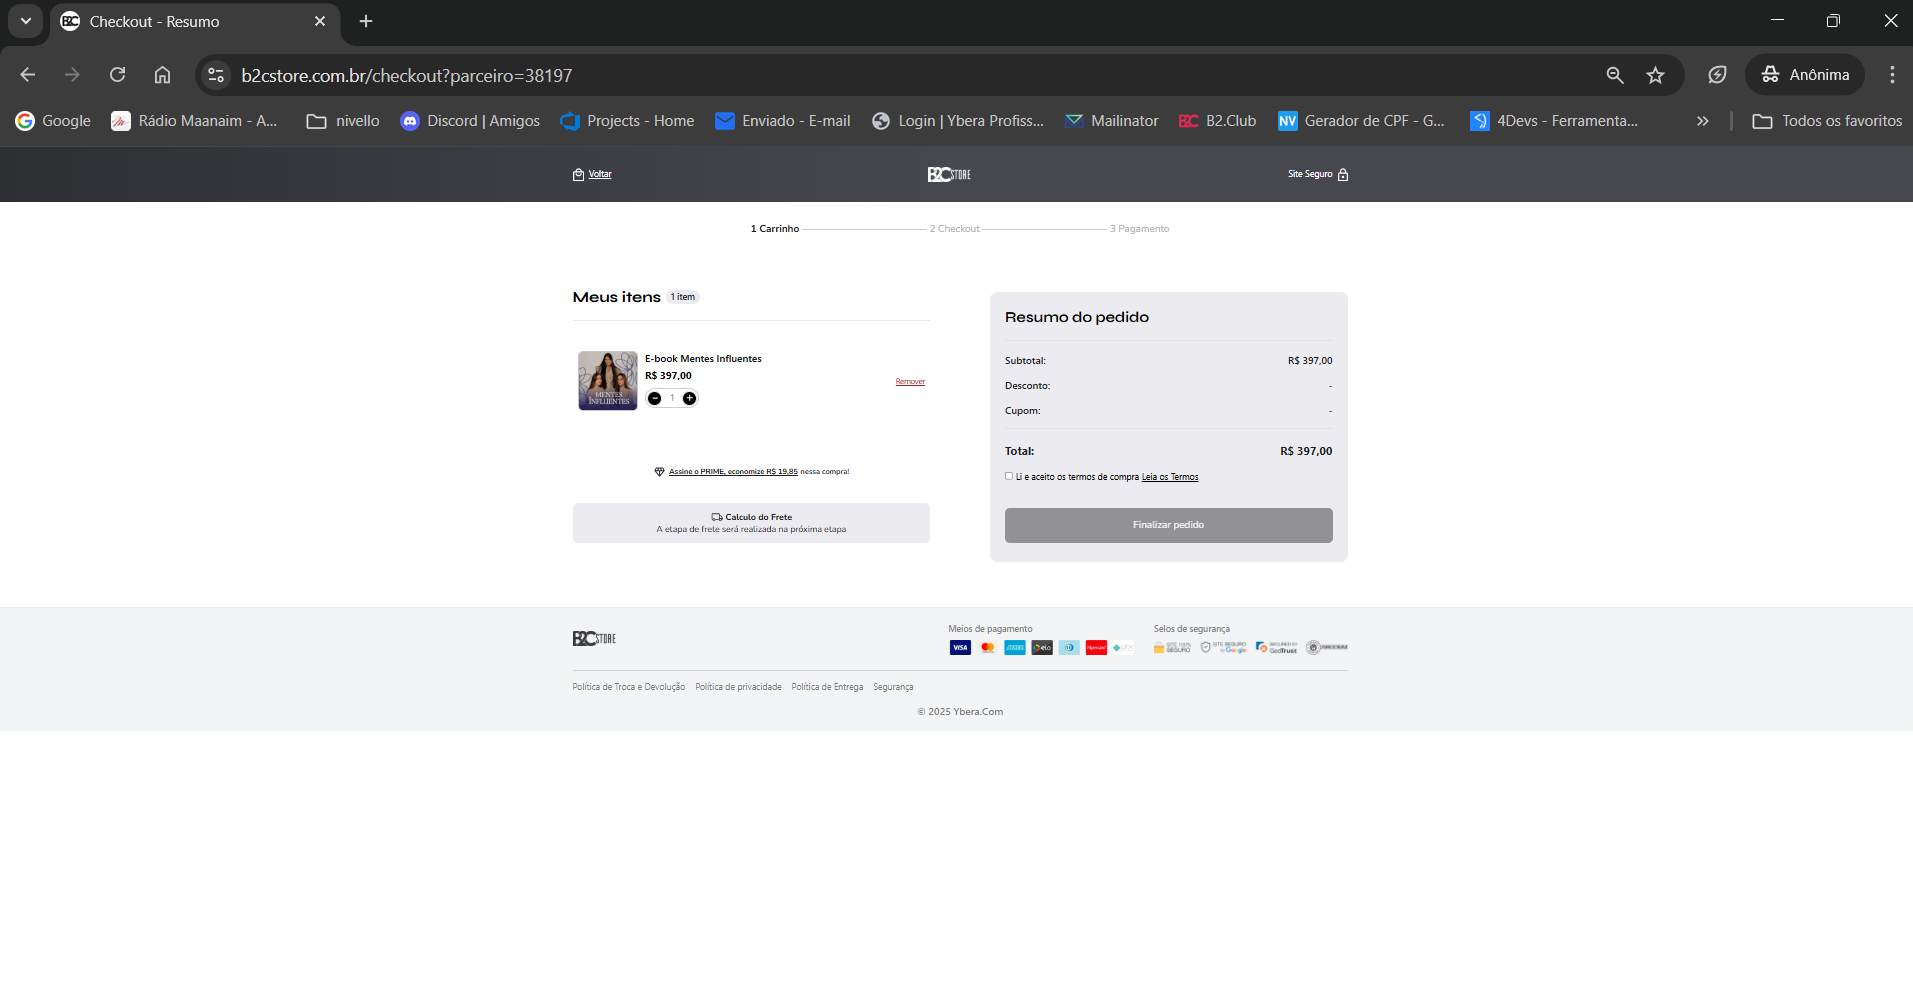Remove the E-book from cart
Image resolution: width=1913 pixels, height=988 pixels.
910,381
